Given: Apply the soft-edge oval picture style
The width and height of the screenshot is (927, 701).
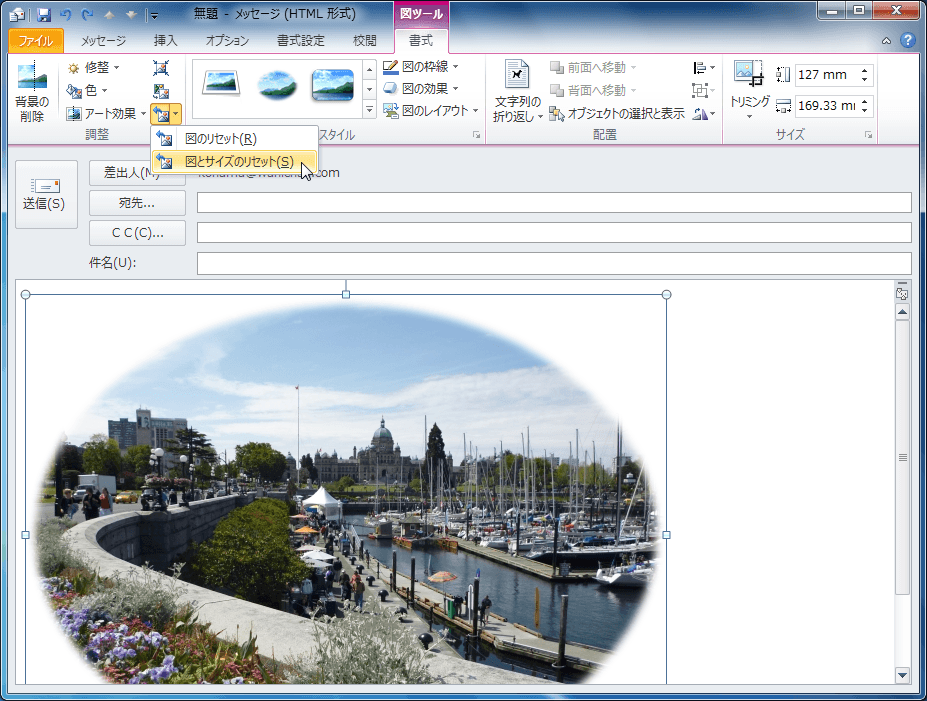Looking at the screenshot, I should (x=277, y=84).
